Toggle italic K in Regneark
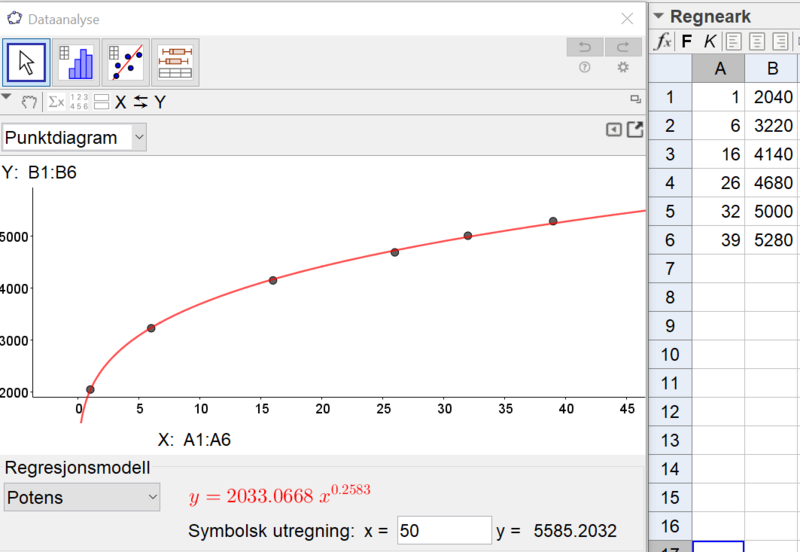The width and height of the screenshot is (800, 552). point(710,41)
